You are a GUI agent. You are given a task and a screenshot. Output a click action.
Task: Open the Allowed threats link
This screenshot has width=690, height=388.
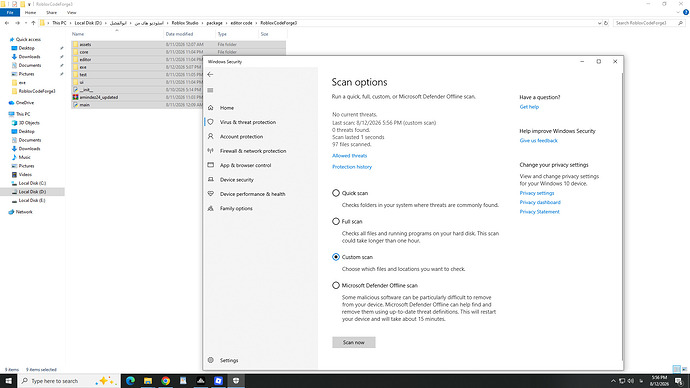pos(349,156)
